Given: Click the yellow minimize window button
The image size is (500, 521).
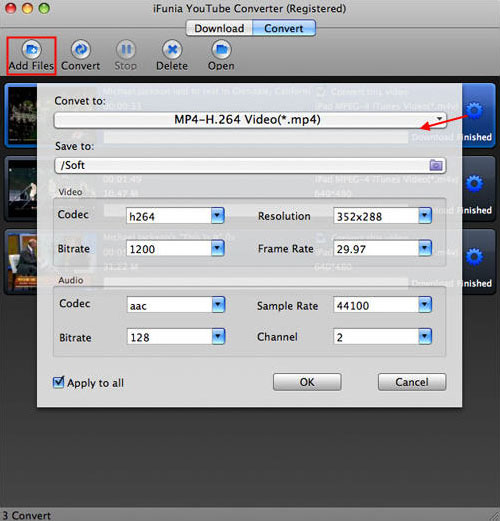Looking at the screenshot, I should (27, 8).
